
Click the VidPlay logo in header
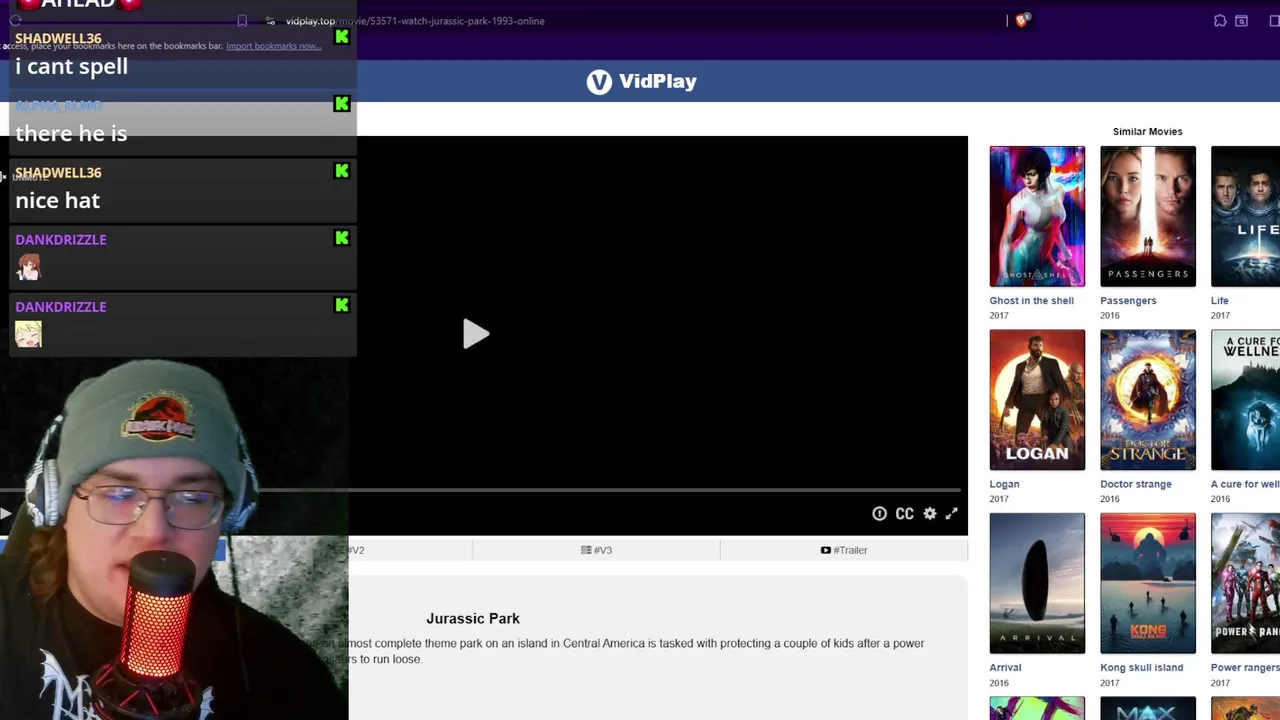[x=642, y=81]
